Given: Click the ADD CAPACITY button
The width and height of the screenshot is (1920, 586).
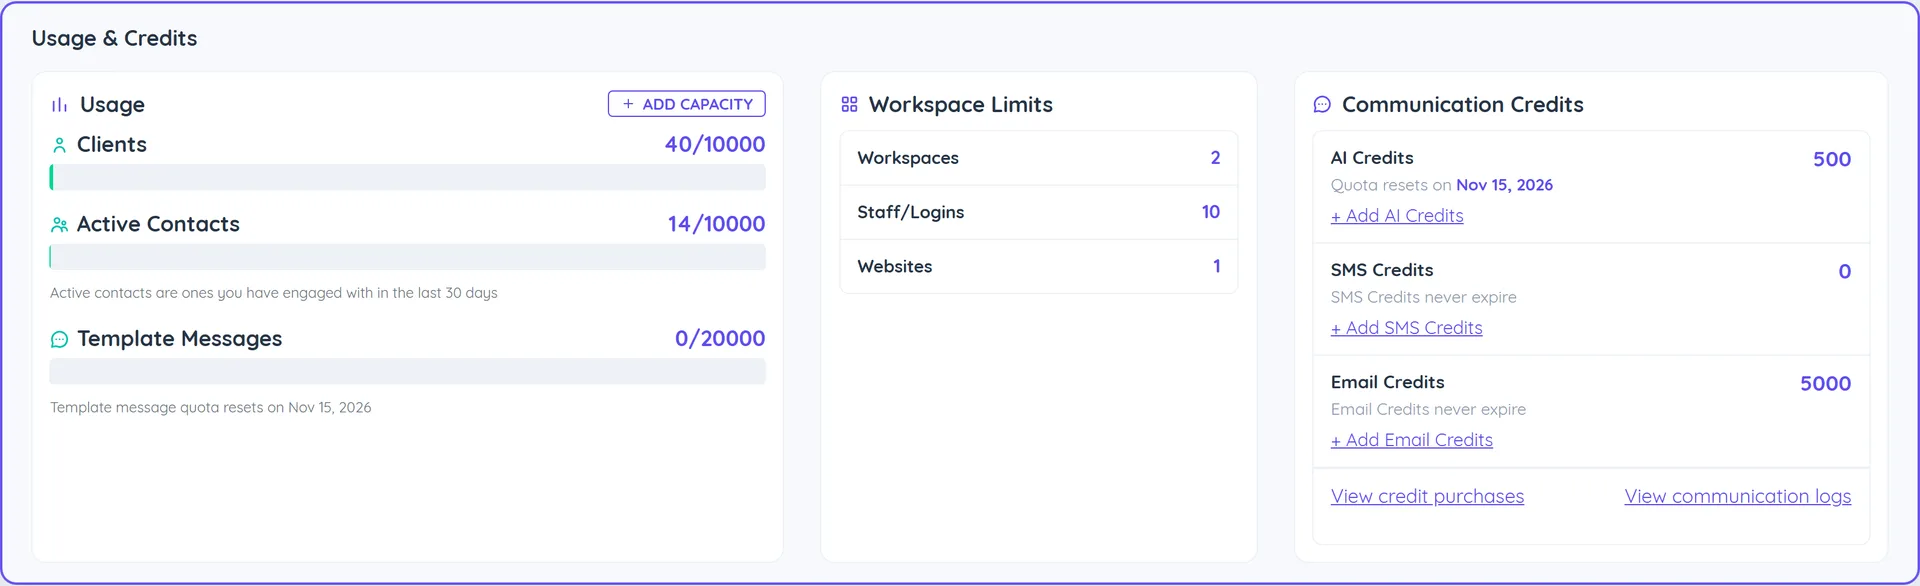Looking at the screenshot, I should [686, 104].
